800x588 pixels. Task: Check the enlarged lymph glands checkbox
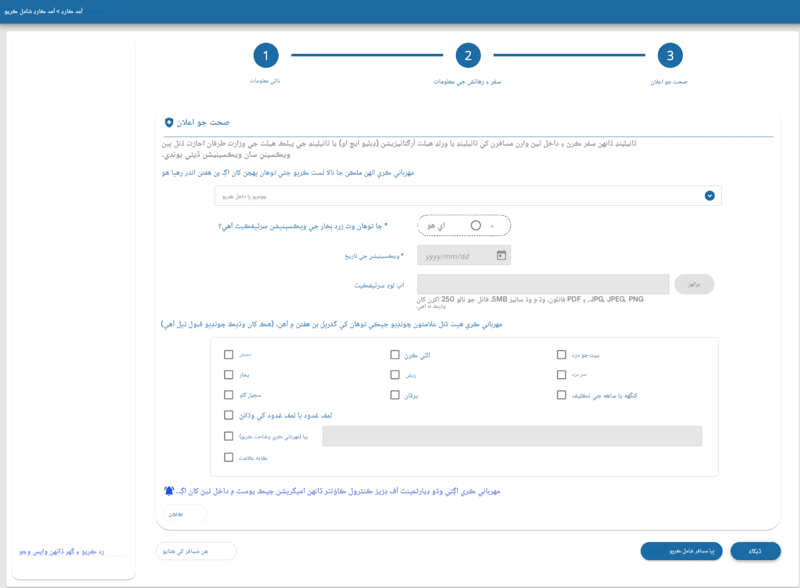(x=229, y=415)
